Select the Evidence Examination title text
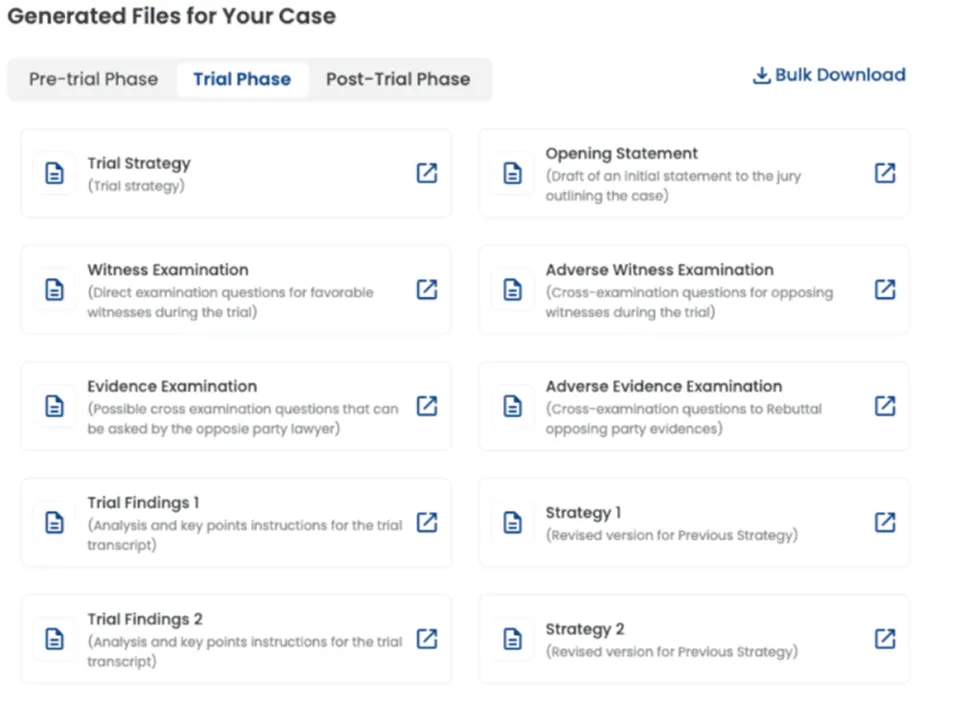Viewport: 974px width, 728px height. [172, 386]
